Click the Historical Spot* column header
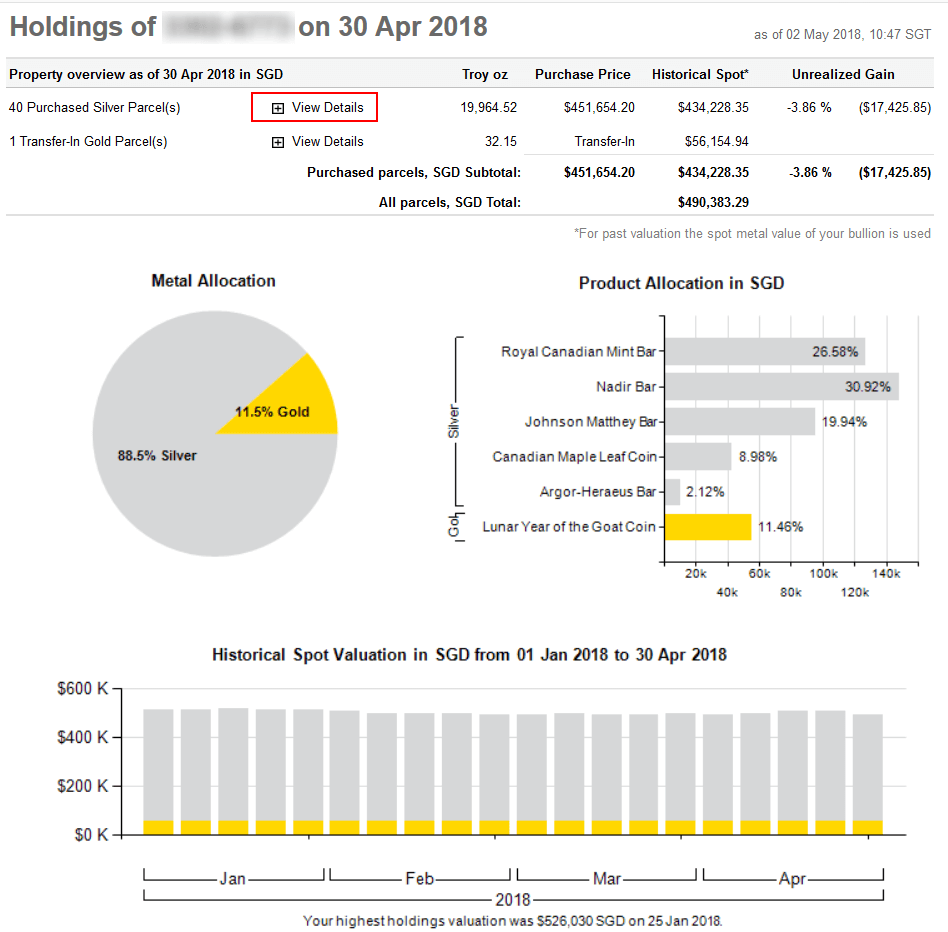Image resolution: width=948 pixels, height=932 pixels. point(700,74)
